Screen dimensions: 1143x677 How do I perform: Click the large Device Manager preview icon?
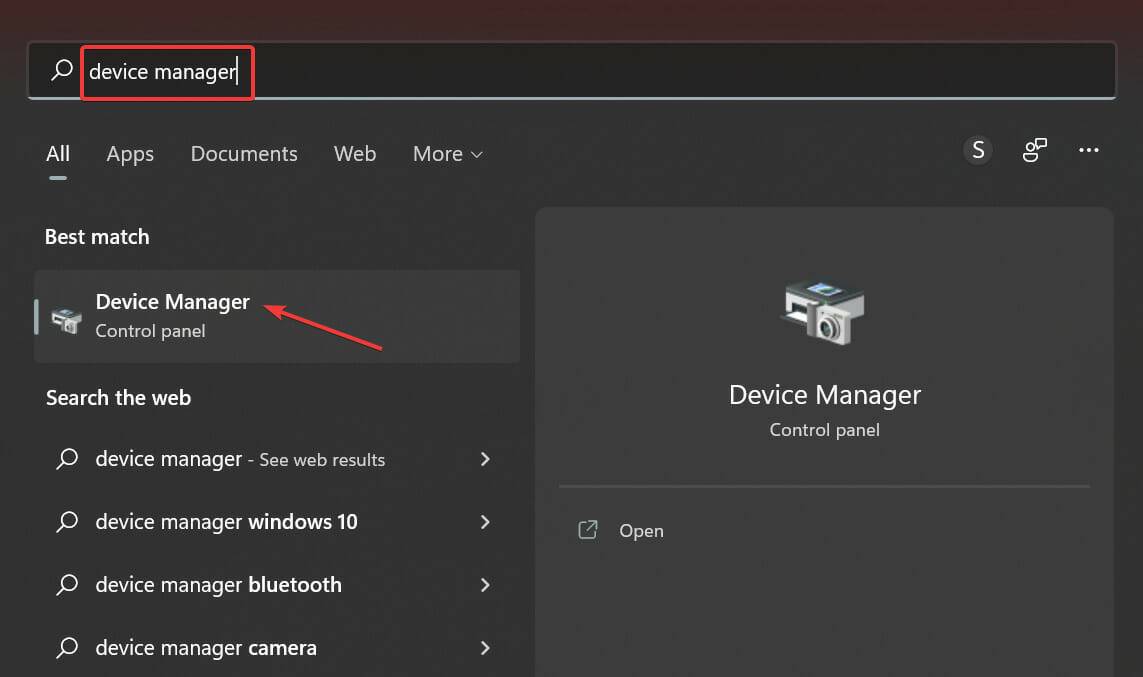(x=823, y=313)
